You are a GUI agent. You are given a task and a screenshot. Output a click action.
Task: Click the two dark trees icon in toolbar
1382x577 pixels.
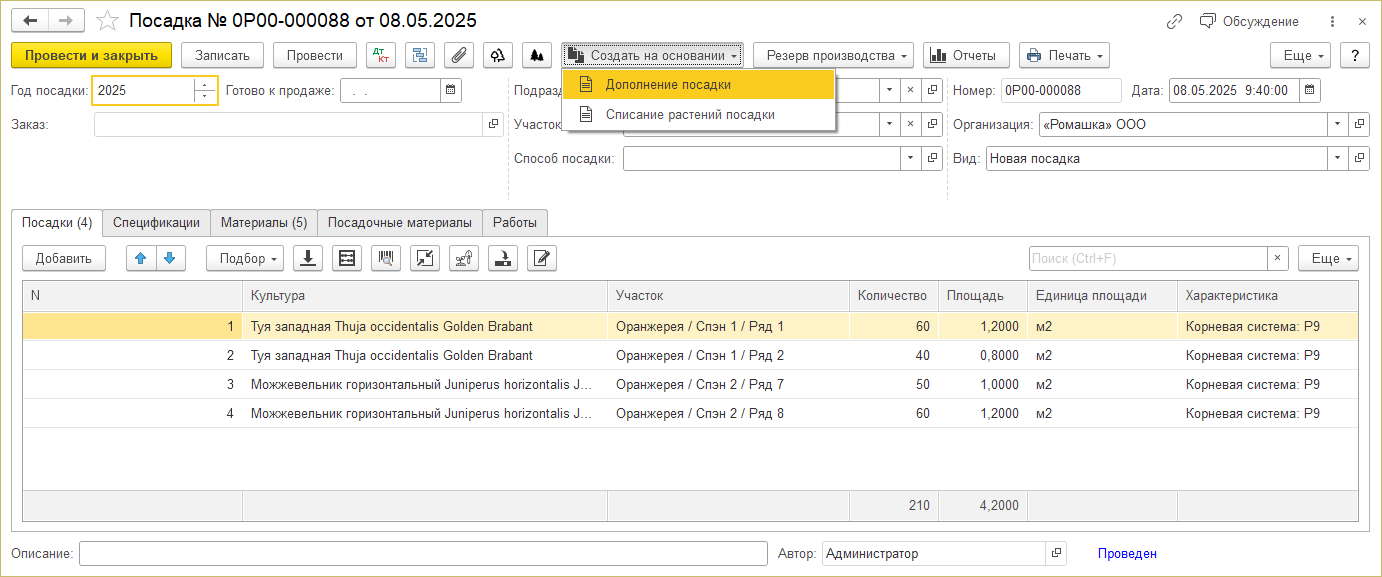537,55
